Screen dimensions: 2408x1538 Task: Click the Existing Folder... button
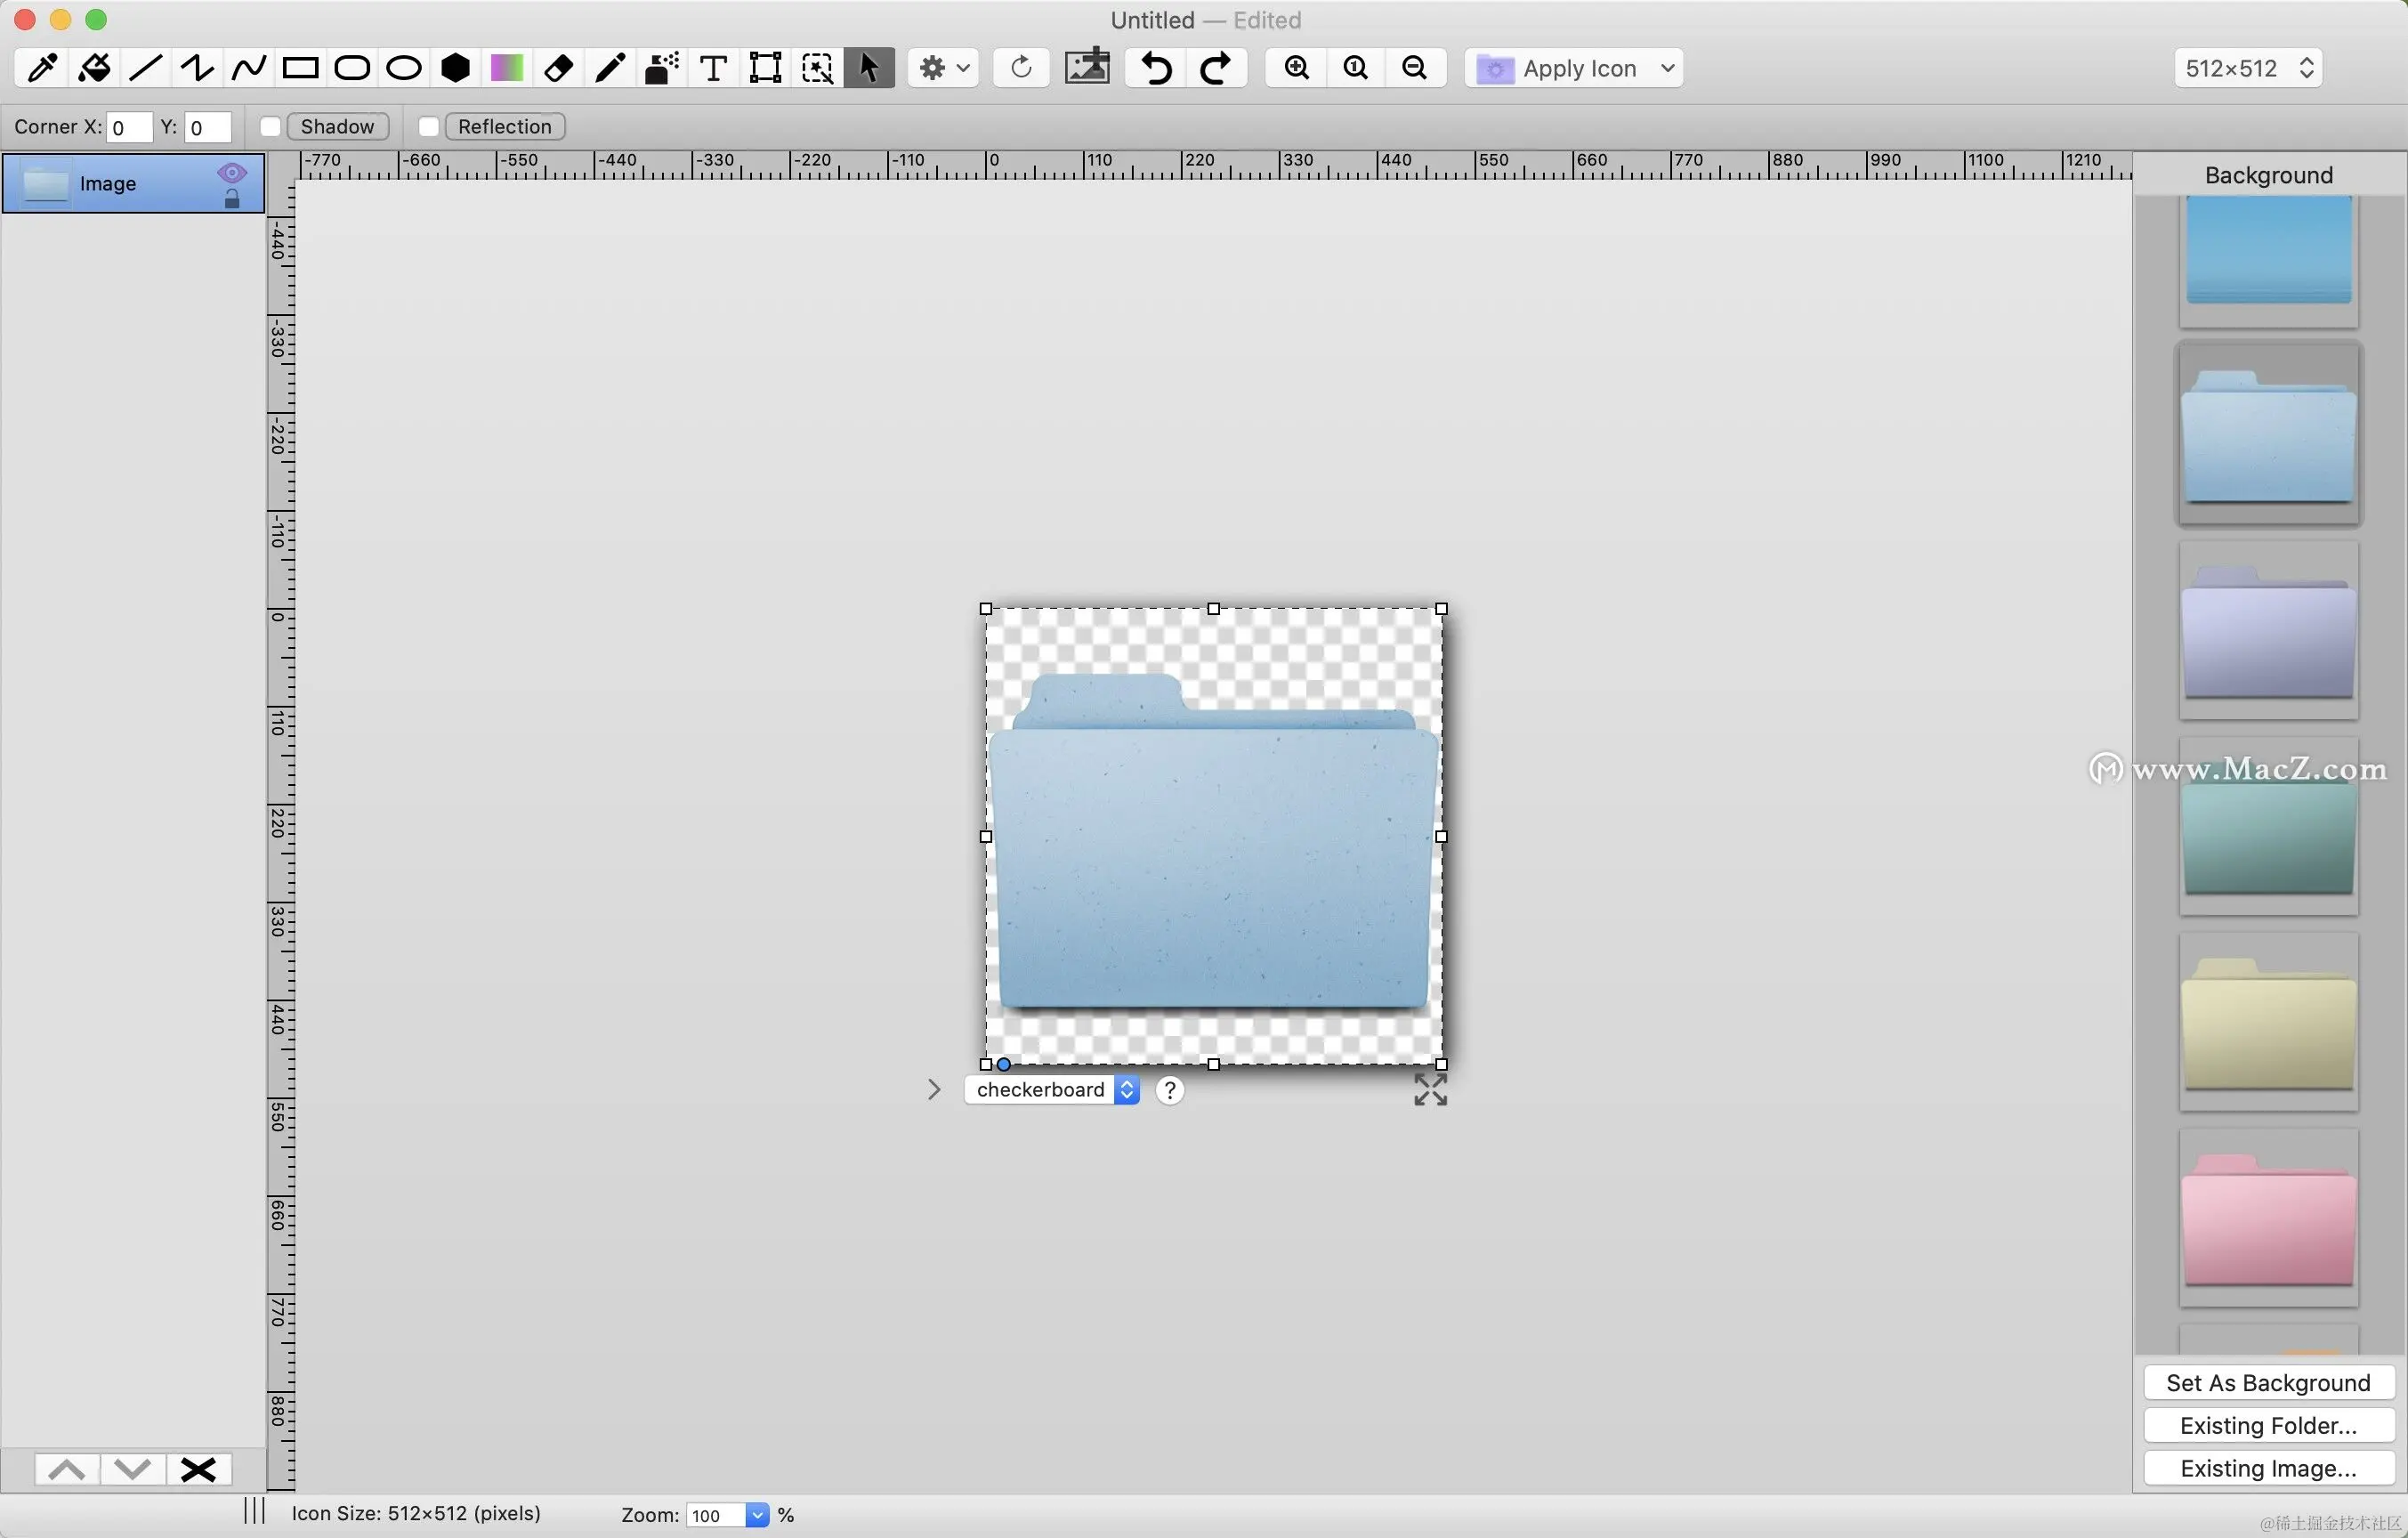(x=2268, y=1426)
